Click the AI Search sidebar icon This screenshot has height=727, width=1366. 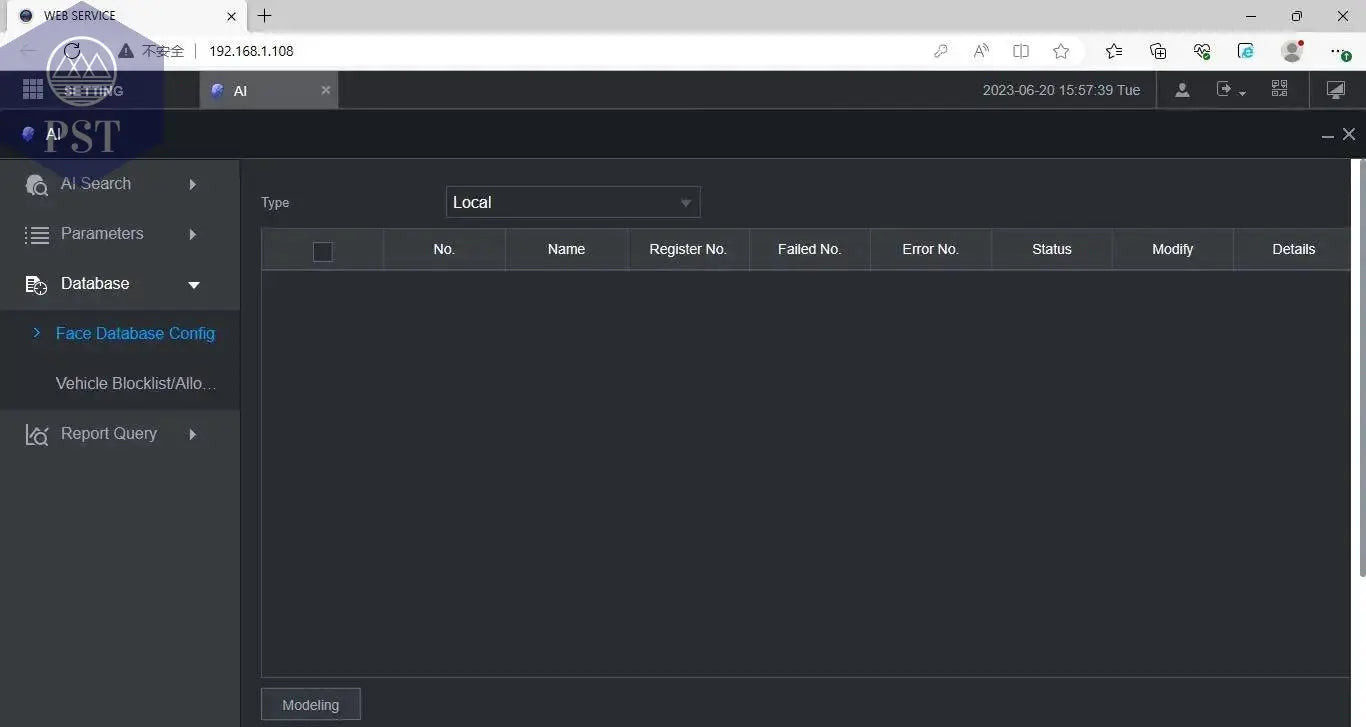point(37,184)
